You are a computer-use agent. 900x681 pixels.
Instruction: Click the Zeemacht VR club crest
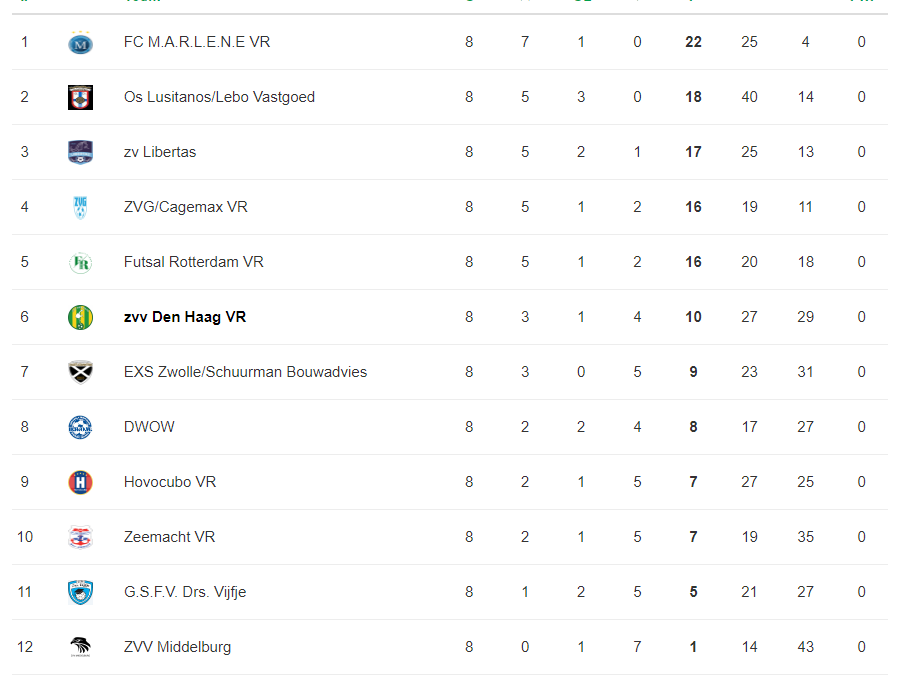80,537
